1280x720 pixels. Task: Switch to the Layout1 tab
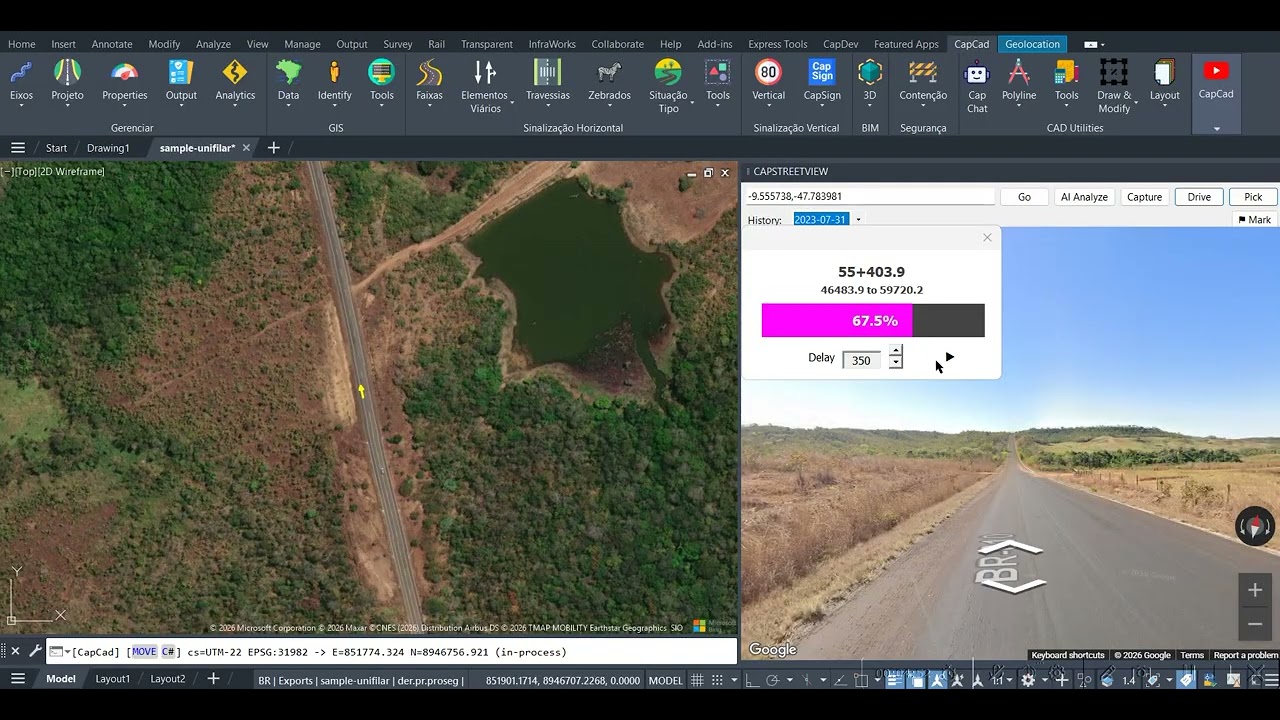tap(112, 679)
